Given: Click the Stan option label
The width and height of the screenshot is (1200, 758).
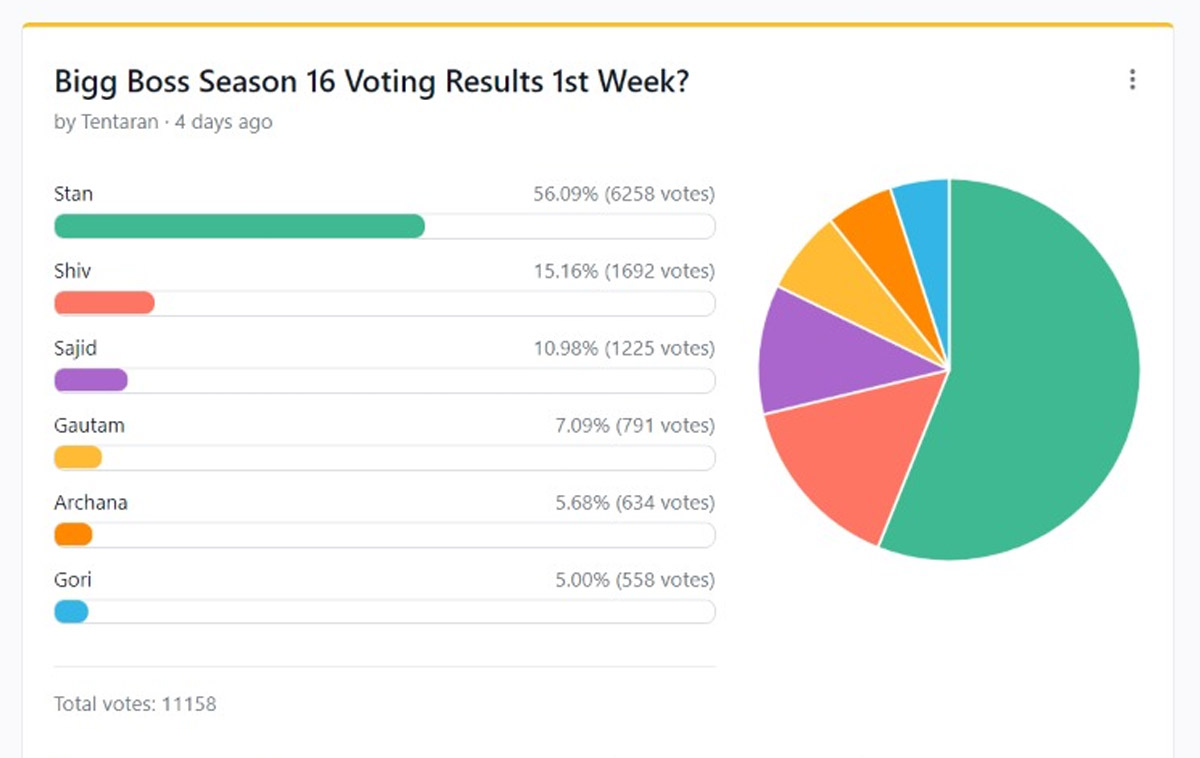Looking at the screenshot, I should (73, 194).
